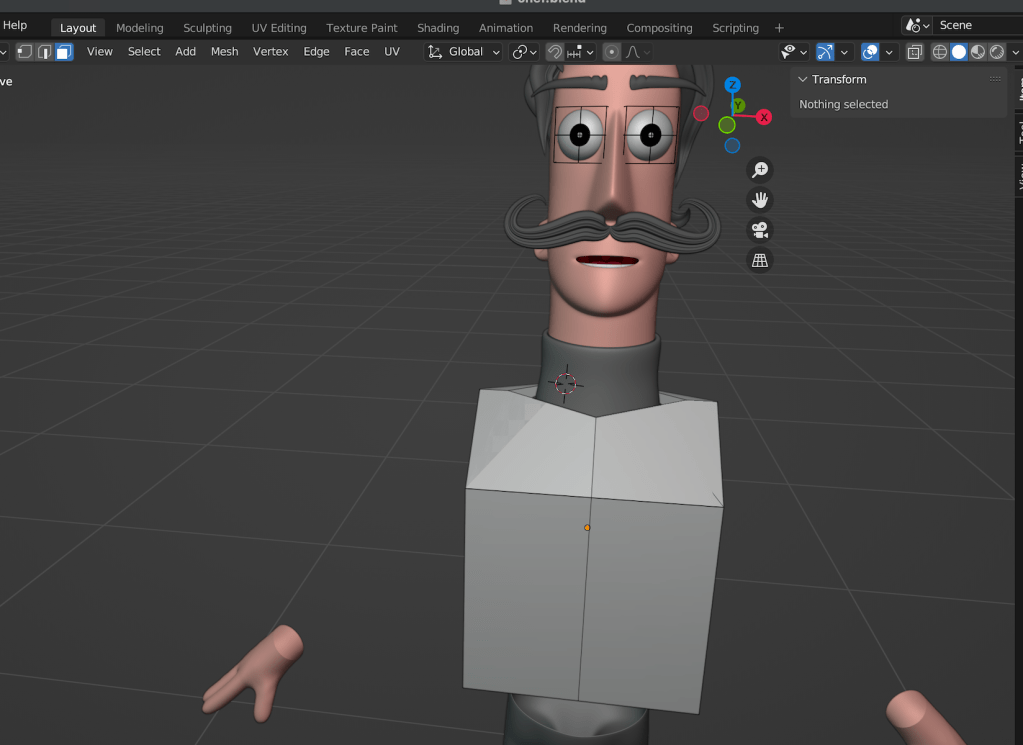Viewport: 1023px width, 745px height.
Task: Switch to the Sculpting workspace tab
Action: coord(207,28)
